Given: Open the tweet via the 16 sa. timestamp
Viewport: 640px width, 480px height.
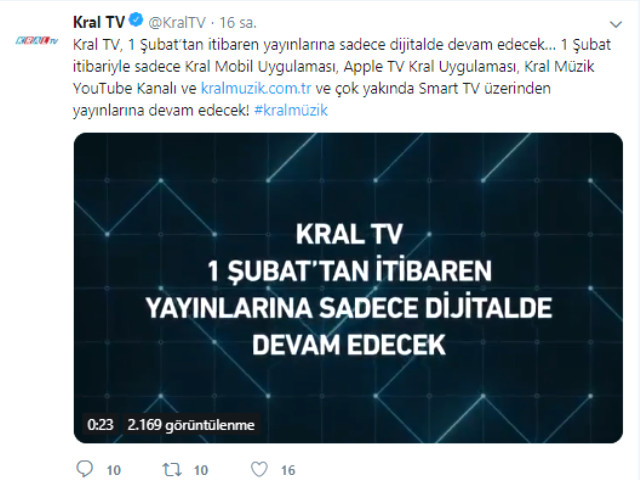Looking at the screenshot, I should click(238, 22).
